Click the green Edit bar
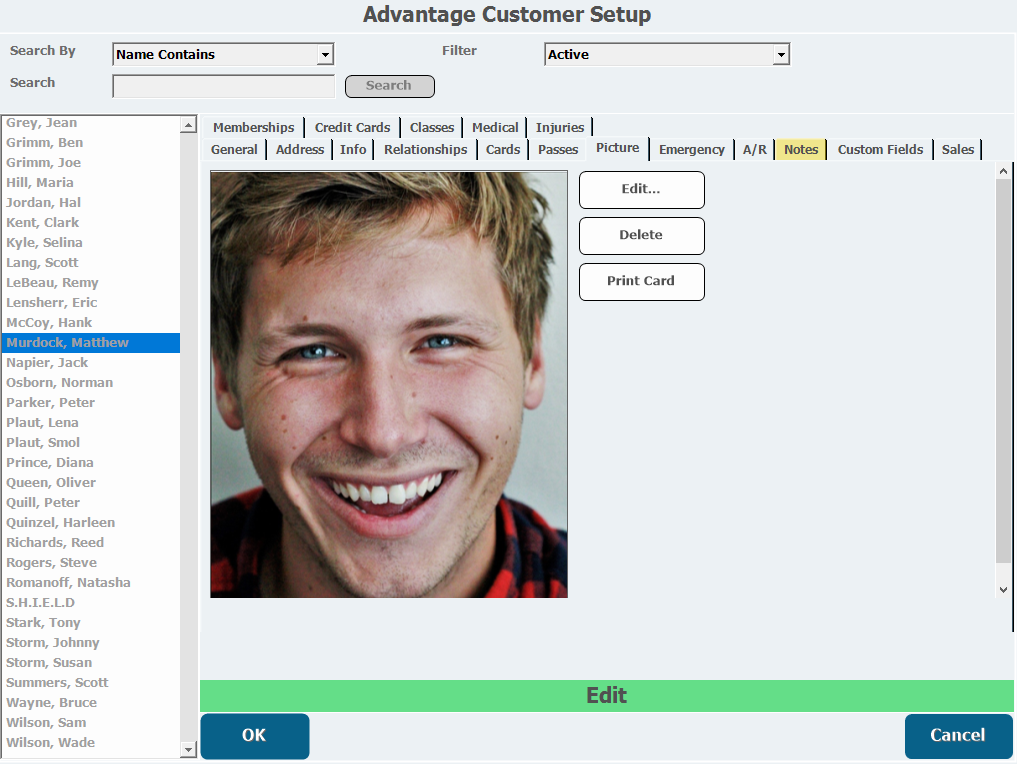The width and height of the screenshot is (1017, 764). [606, 695]
